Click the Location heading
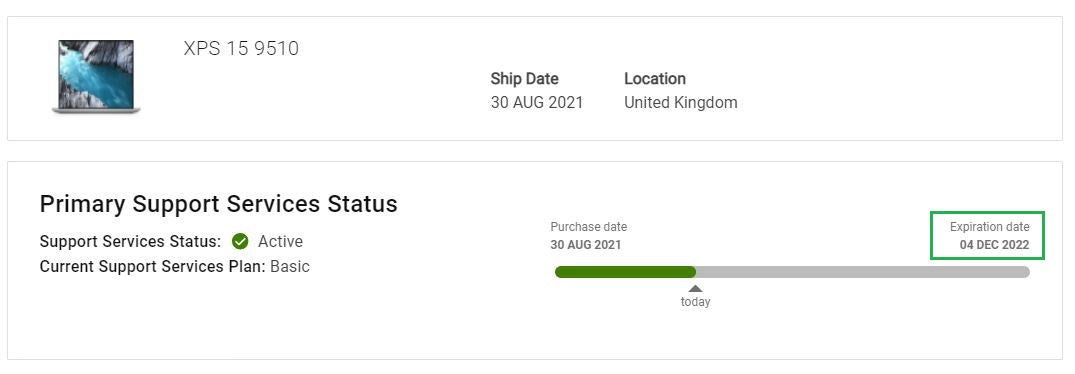This screenshot has width=1075, height=374. (655, 79)
